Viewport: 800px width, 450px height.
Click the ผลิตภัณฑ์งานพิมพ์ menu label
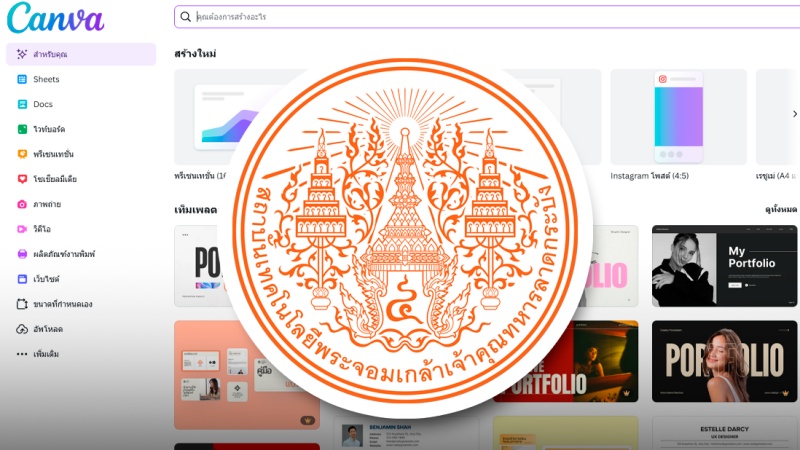pos(64,254)
